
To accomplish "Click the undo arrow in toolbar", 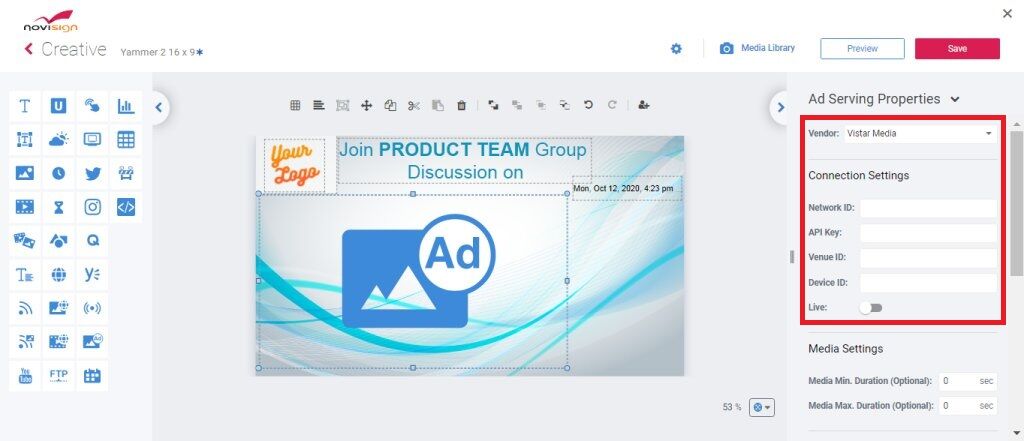I will tap(588, 104).
